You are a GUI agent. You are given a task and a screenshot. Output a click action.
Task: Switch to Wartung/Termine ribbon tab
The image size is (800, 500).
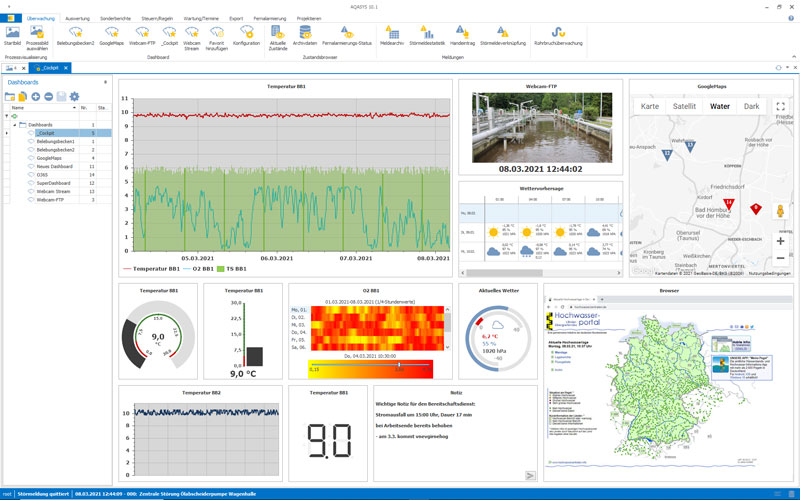pyautogui.click(x=201, y=18)
